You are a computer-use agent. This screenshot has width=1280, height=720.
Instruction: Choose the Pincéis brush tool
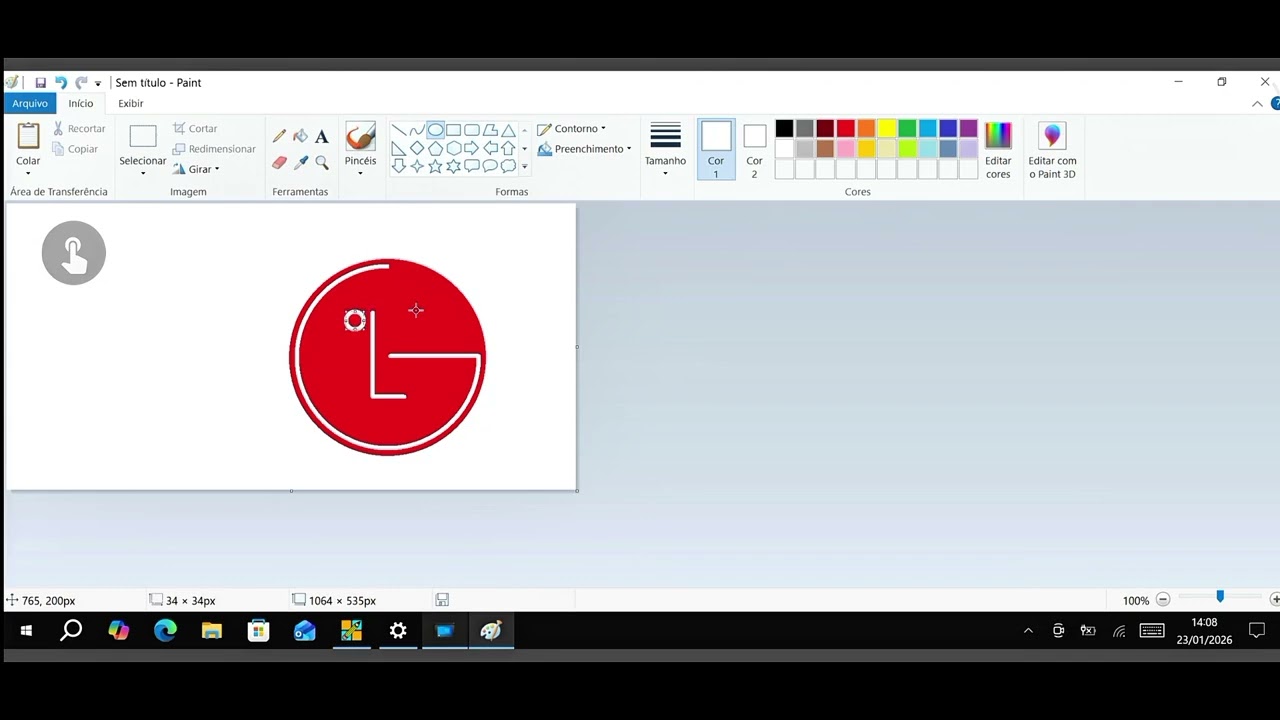pyautogui.click(x=360, y=138)
